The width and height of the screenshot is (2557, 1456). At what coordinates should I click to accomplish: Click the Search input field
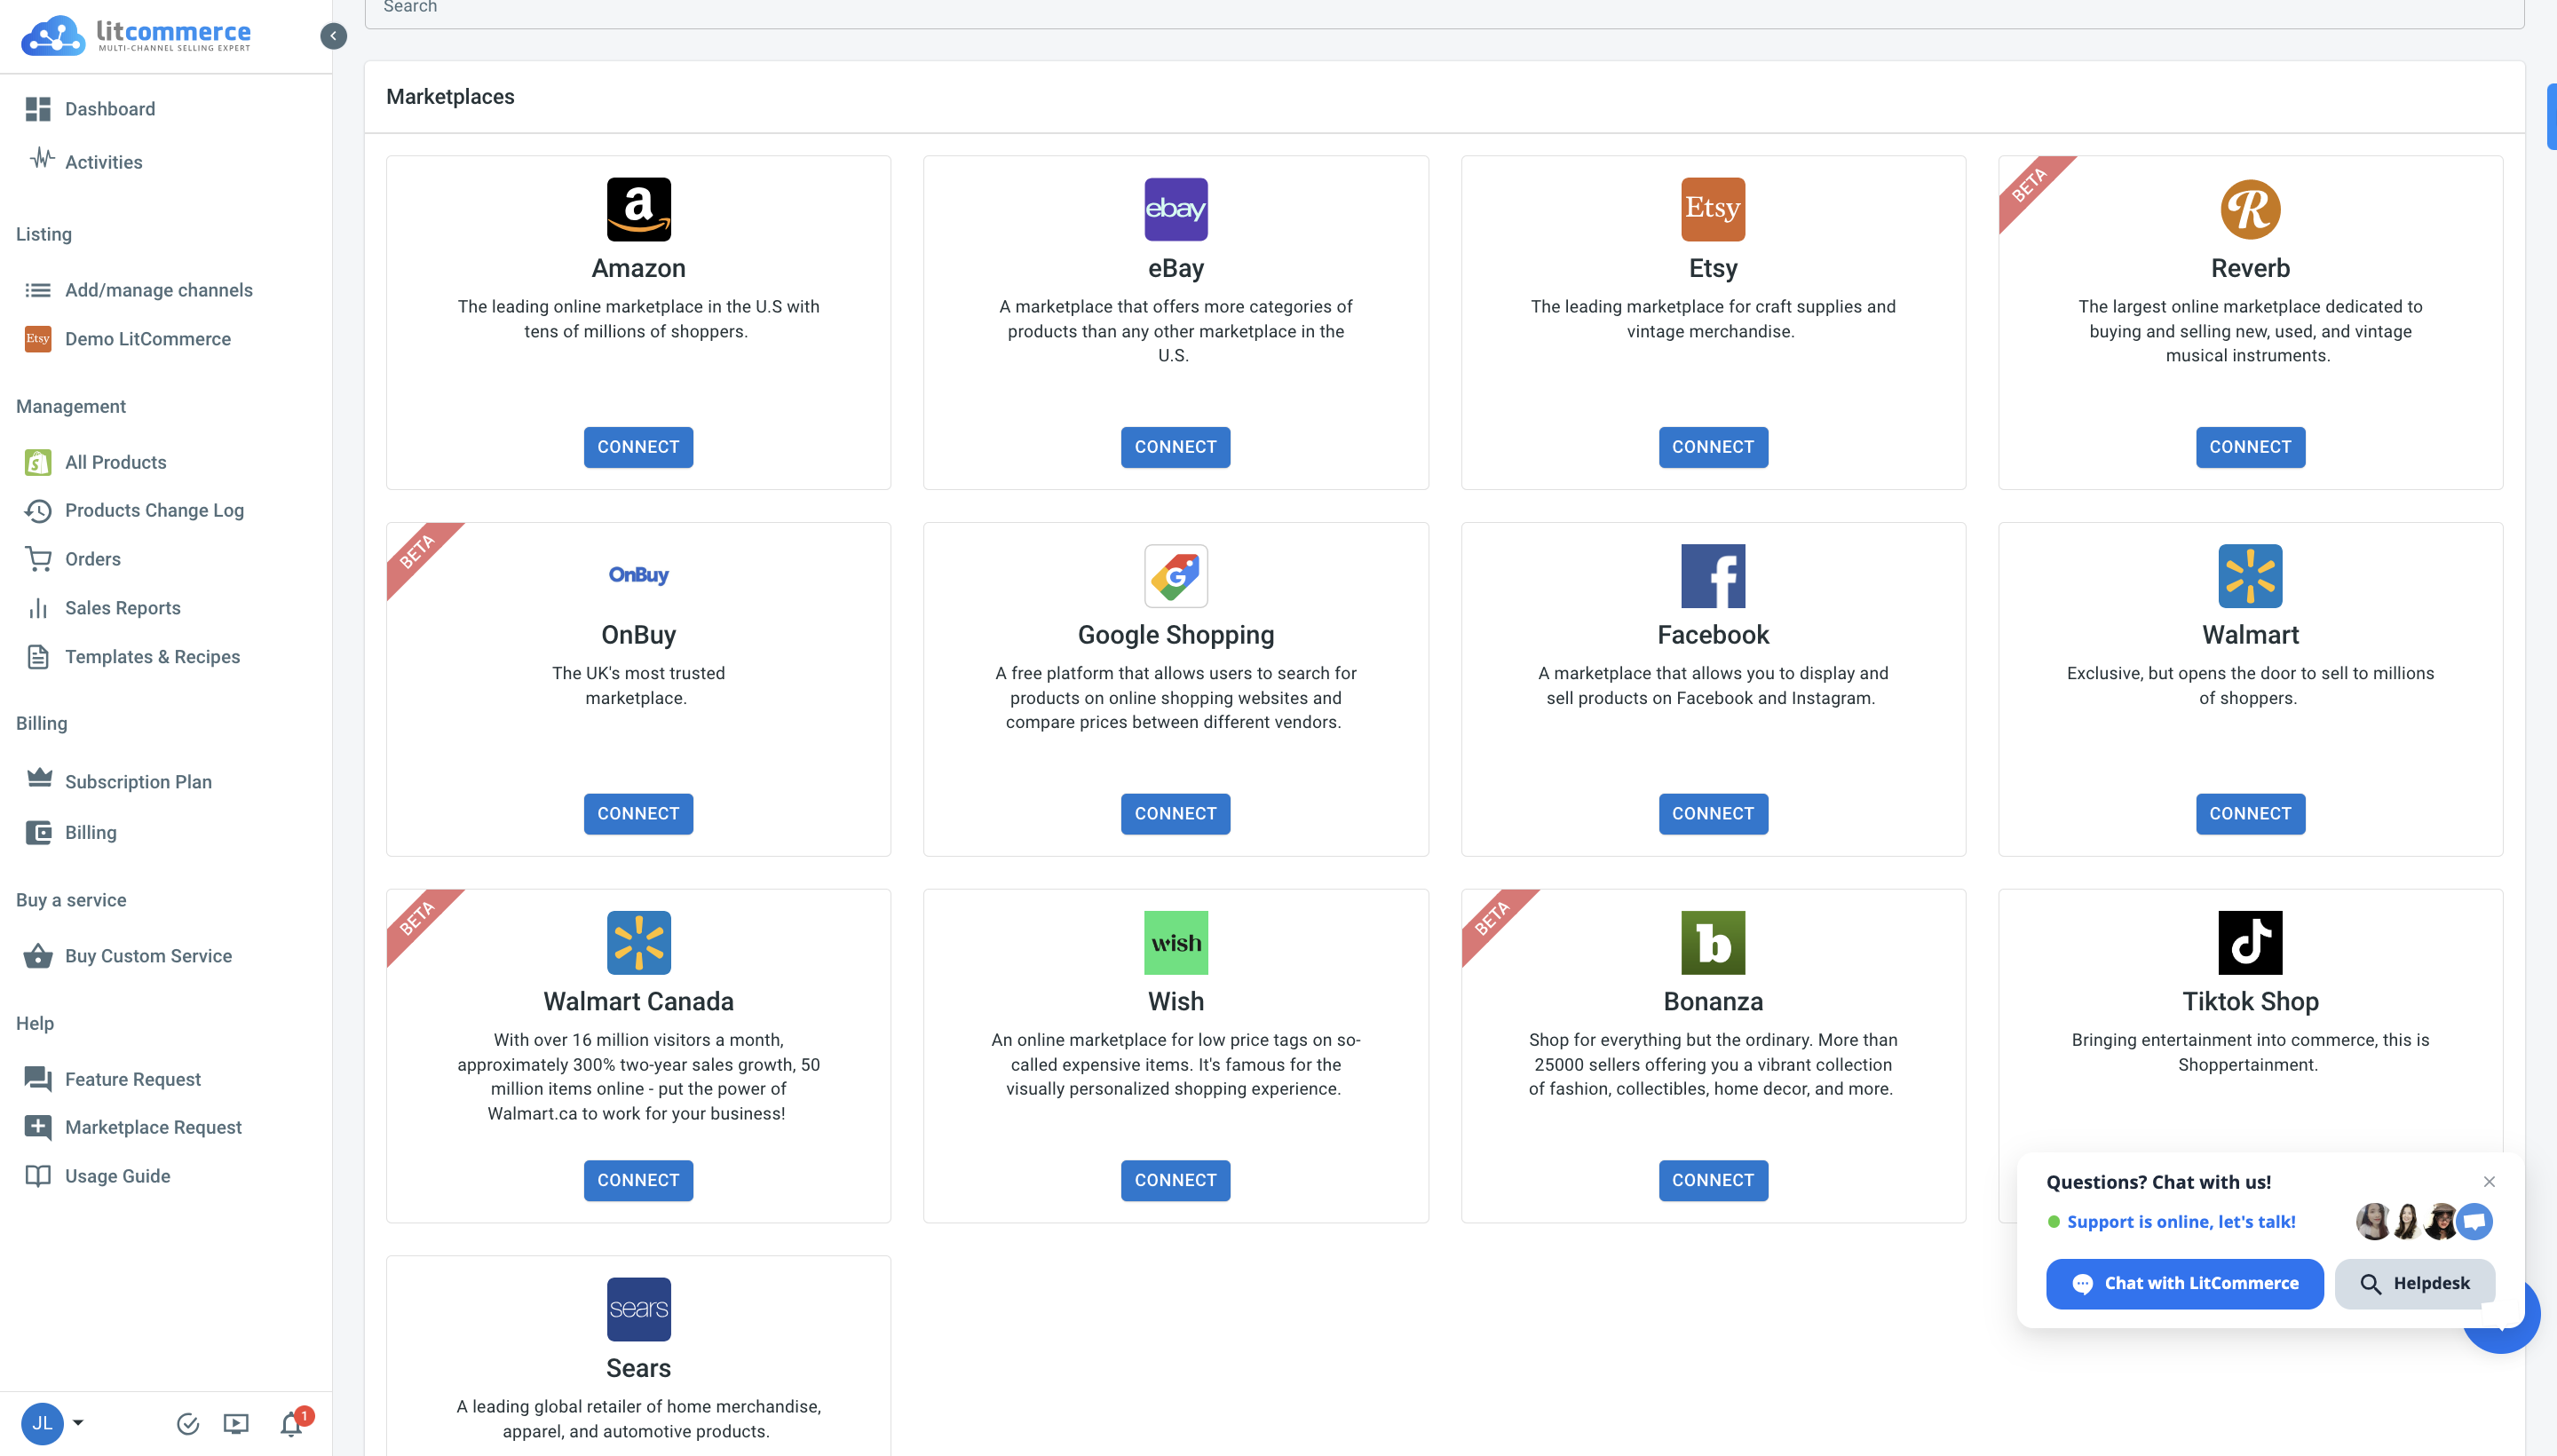point(1444,10)
